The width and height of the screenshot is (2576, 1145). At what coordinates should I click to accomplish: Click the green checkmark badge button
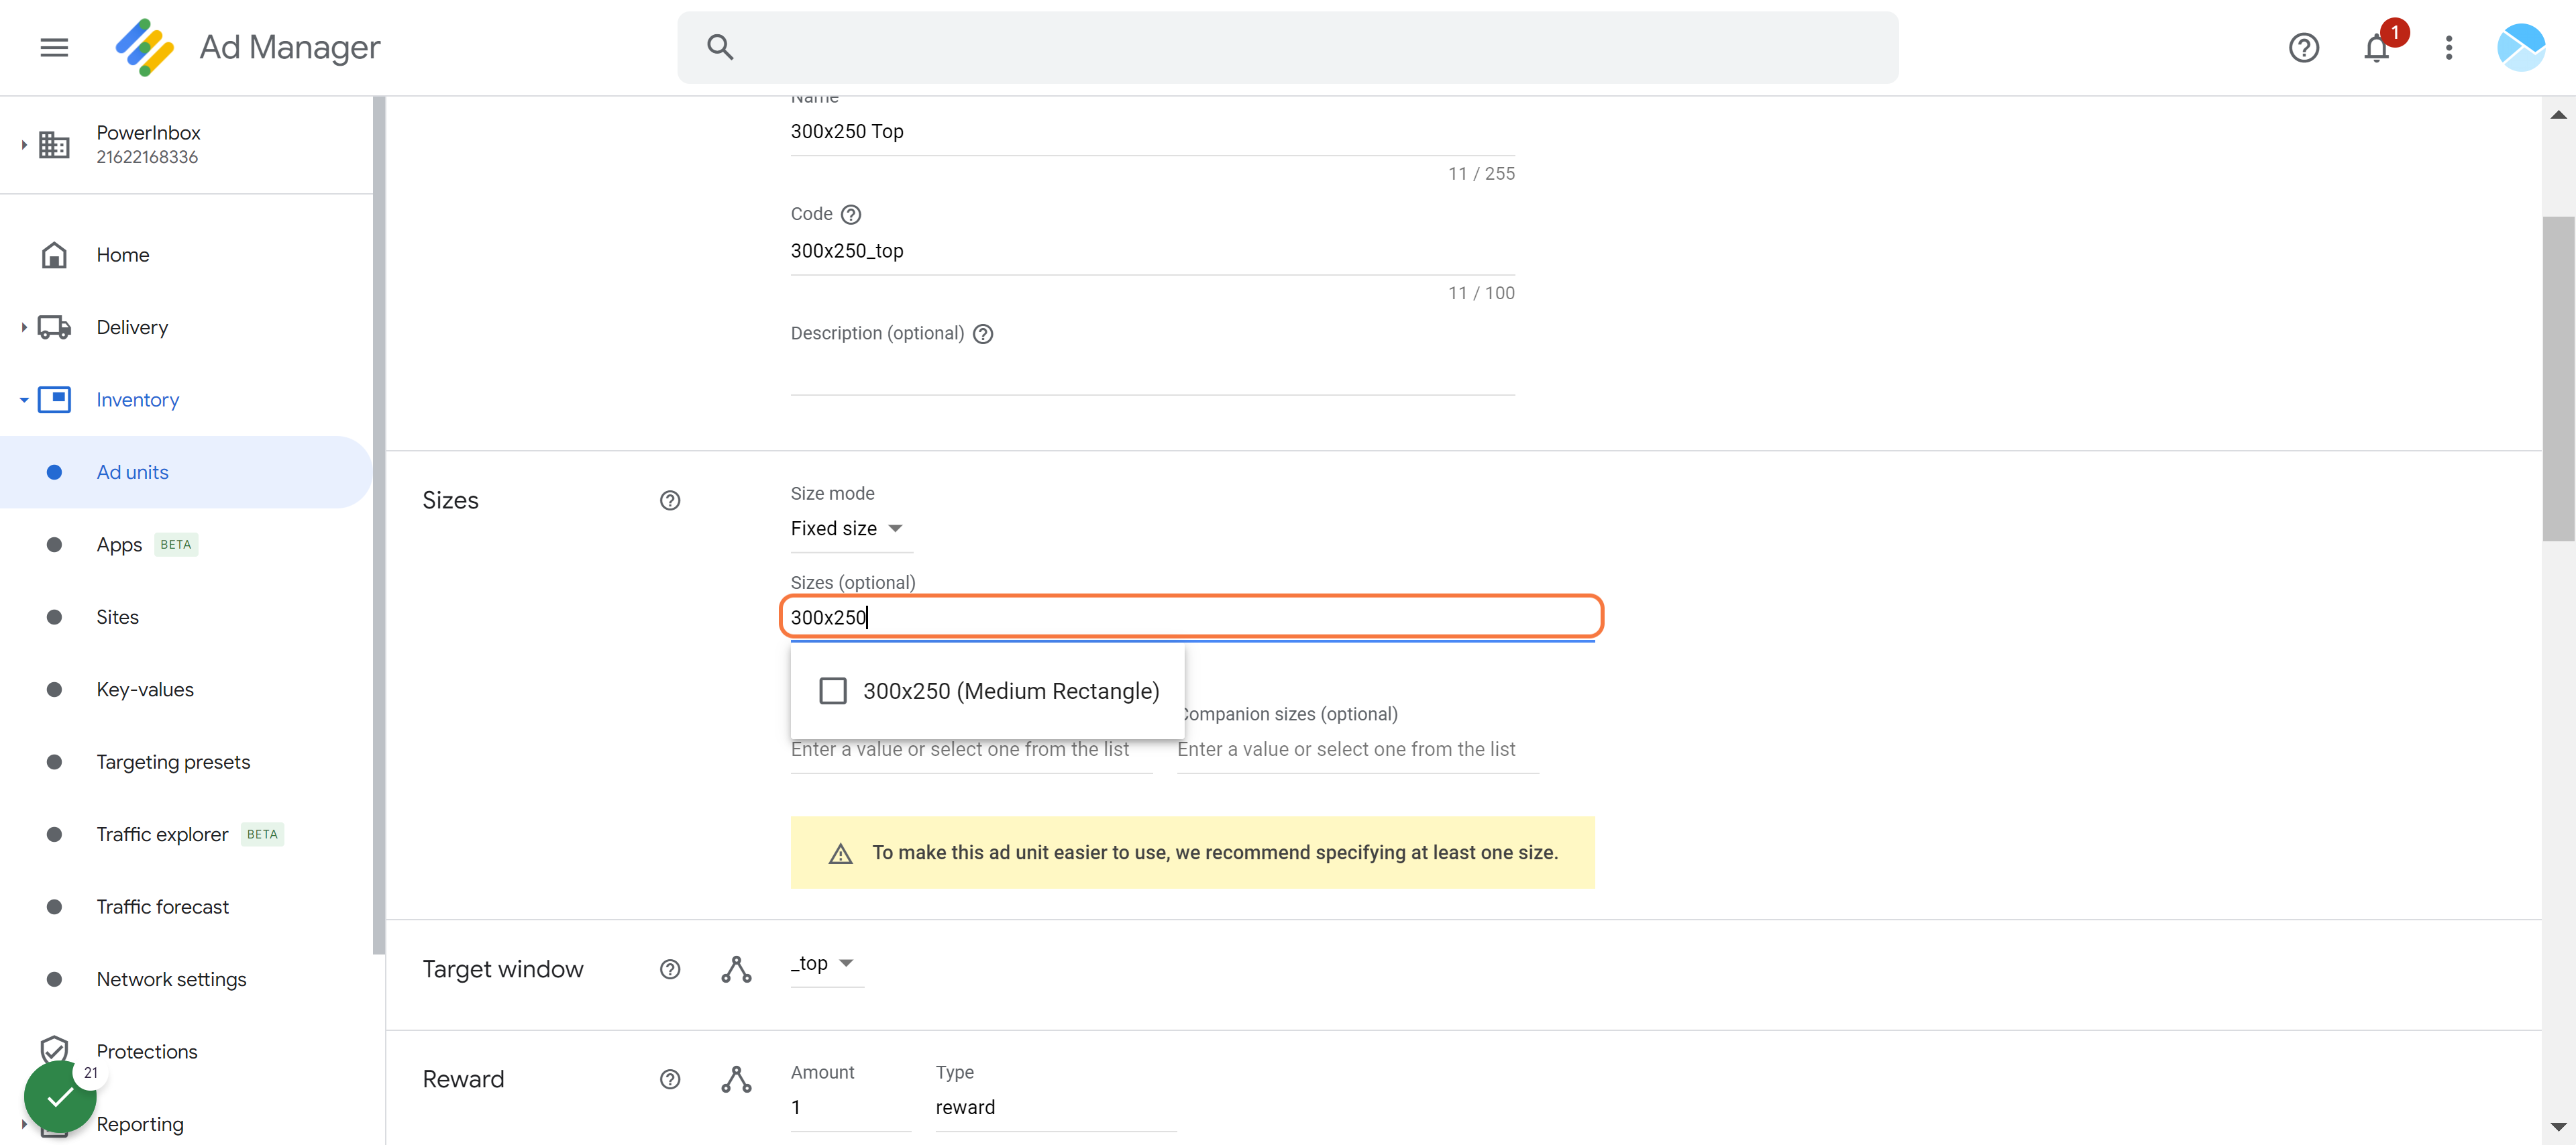tap(60, 1097)
